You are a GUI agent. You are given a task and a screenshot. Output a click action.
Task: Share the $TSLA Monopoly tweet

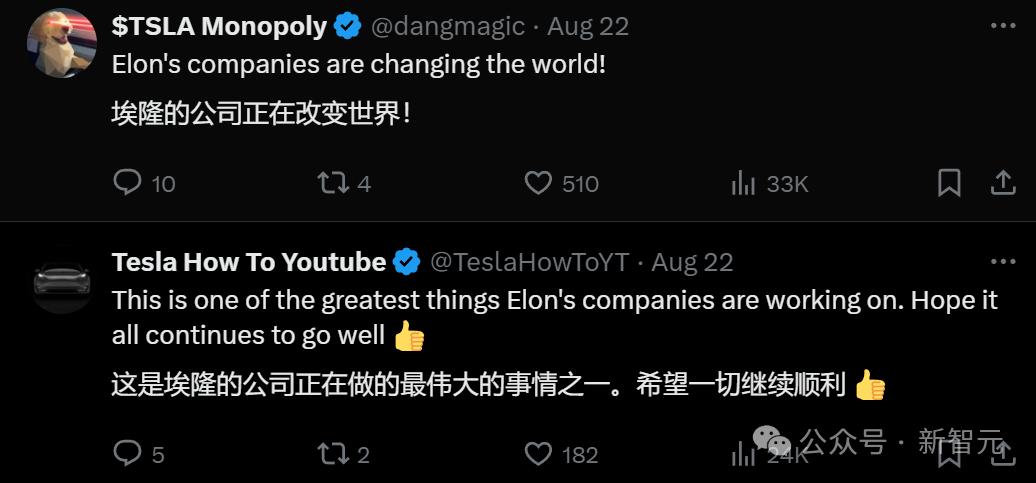(1002, 183)
